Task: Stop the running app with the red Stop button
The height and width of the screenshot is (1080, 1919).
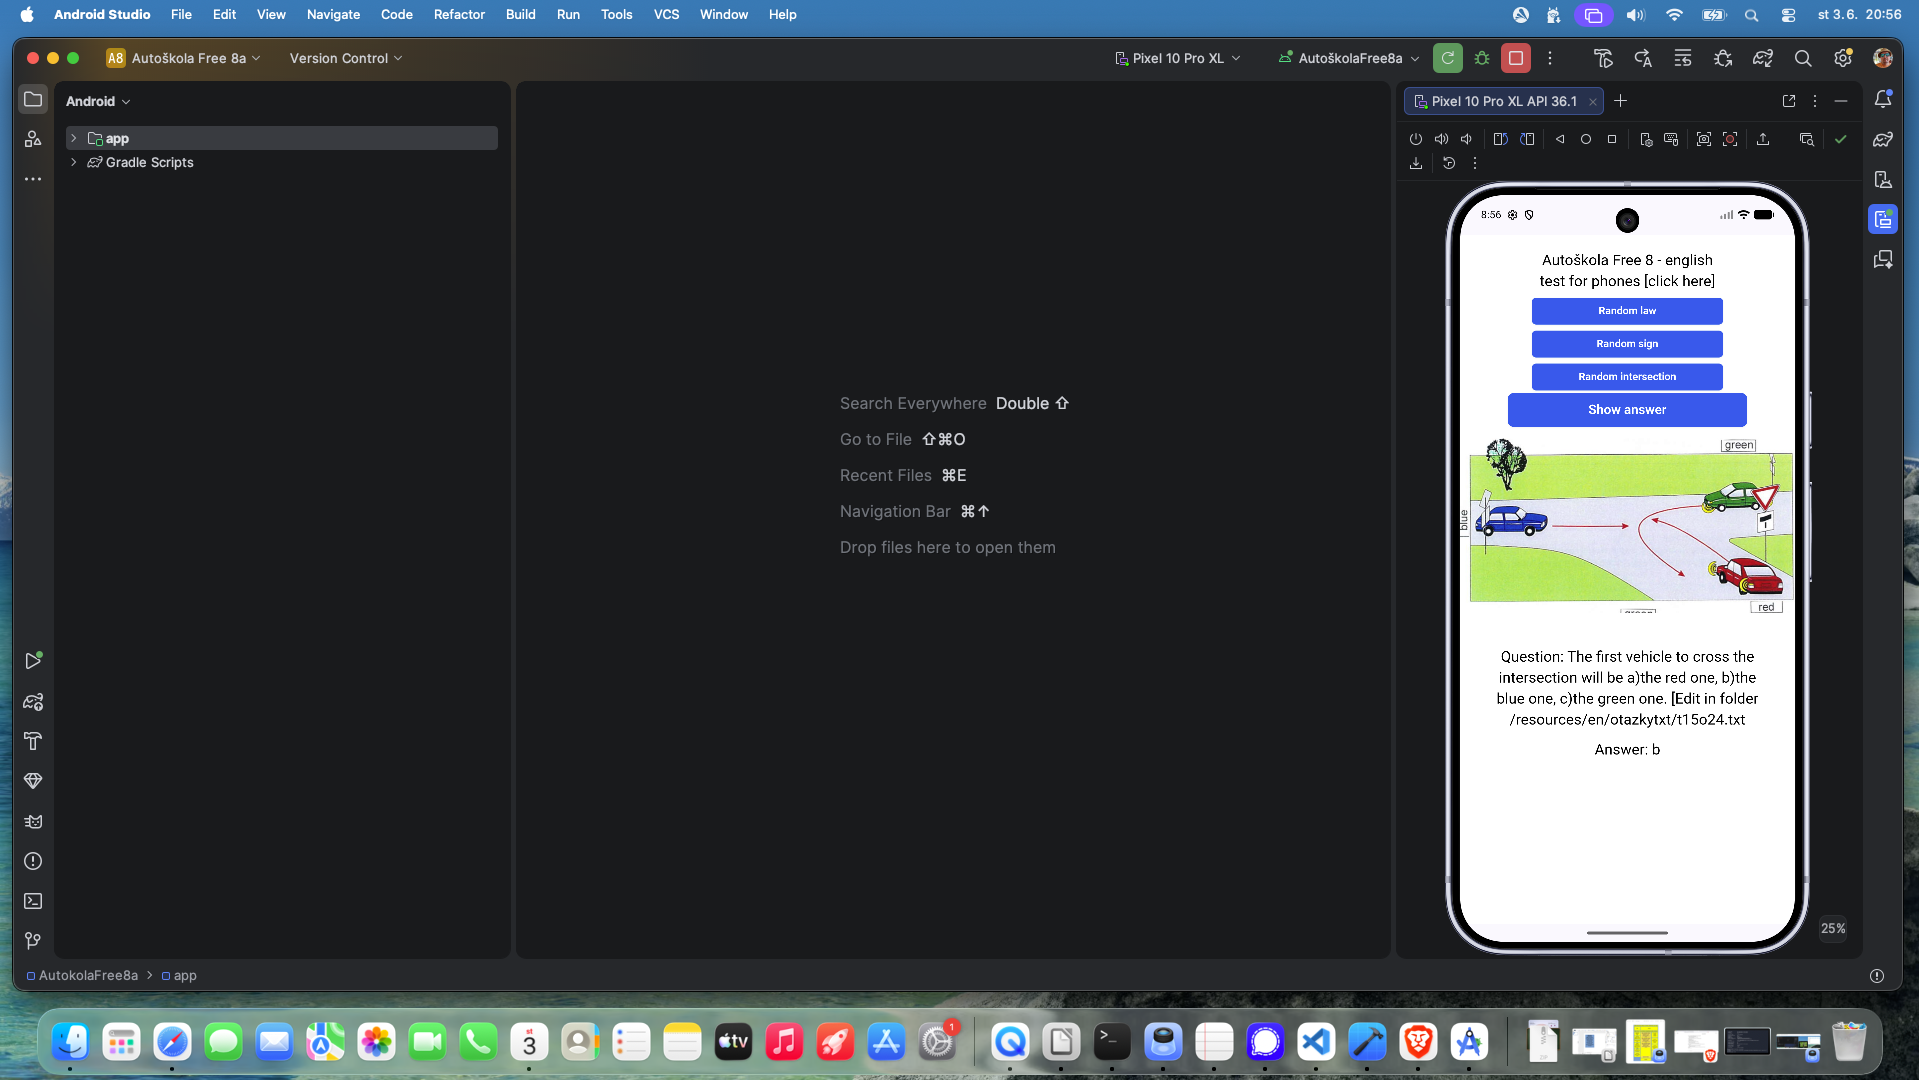Action: click(x=1516, y=58)
